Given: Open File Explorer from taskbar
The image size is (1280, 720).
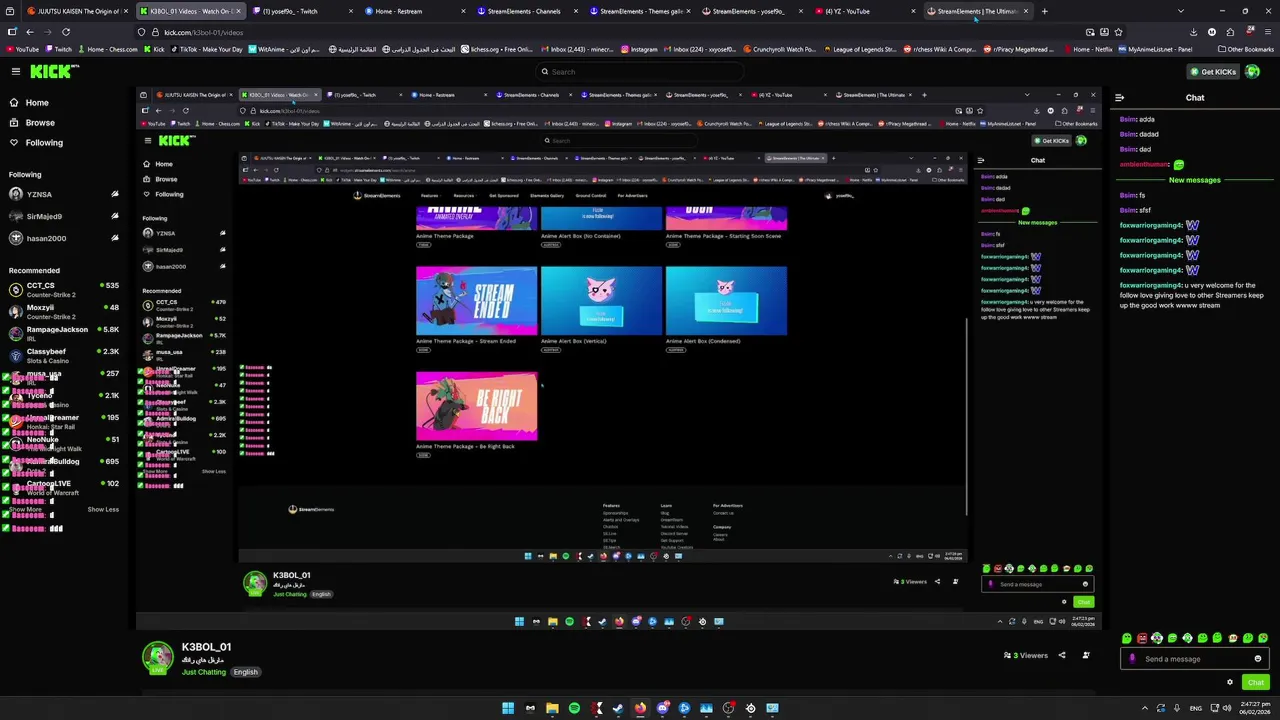Looking at the screenshot, I should [552, 708].
